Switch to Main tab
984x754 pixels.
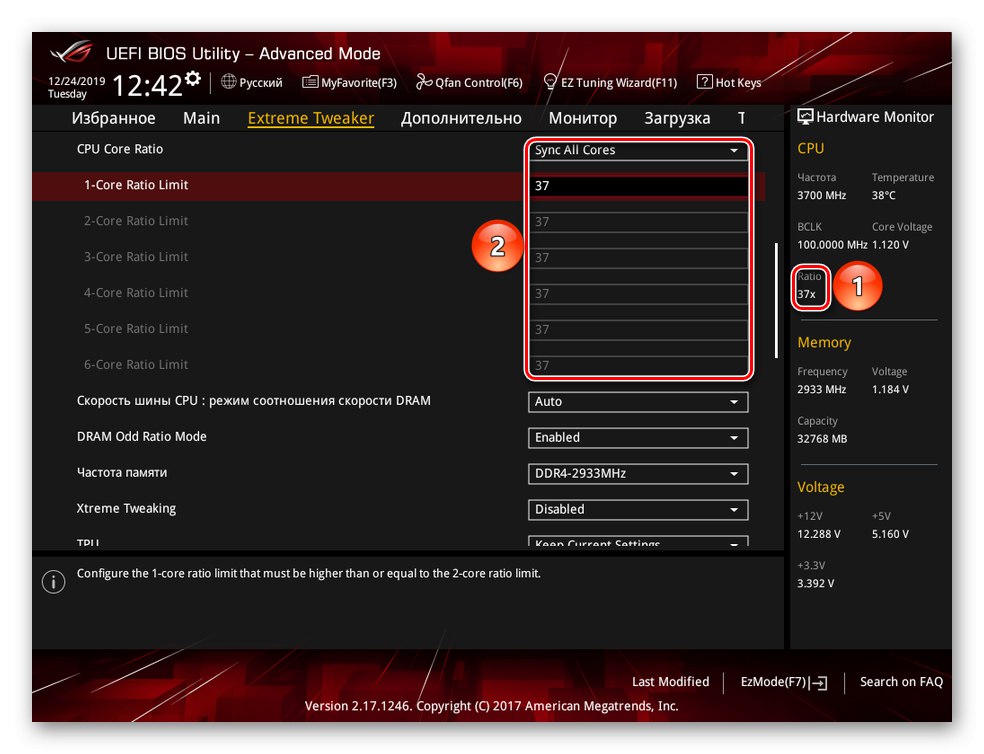201,118
